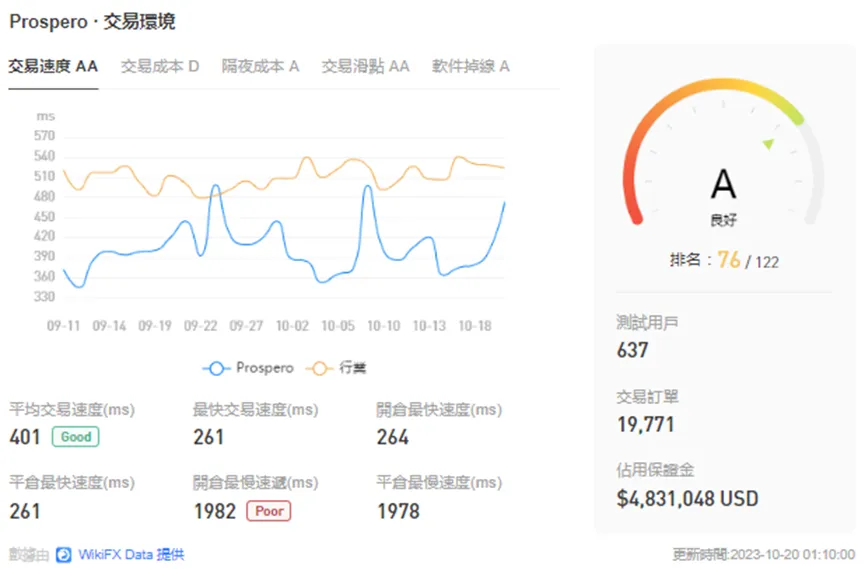
Task: Click the 09-22 date on chart axis
Action: [201, 326]
